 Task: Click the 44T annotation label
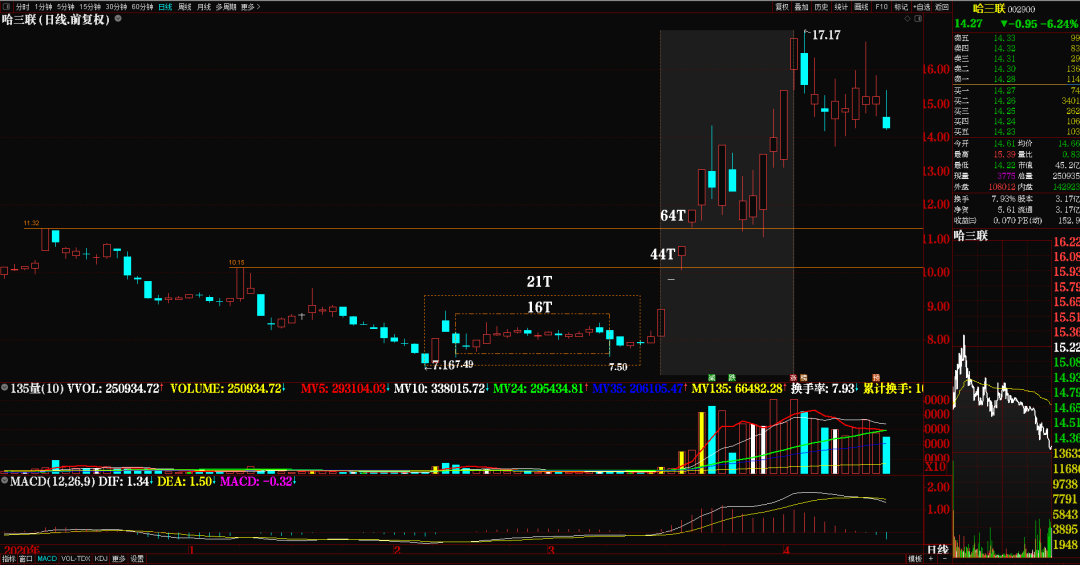pos(663,254)
